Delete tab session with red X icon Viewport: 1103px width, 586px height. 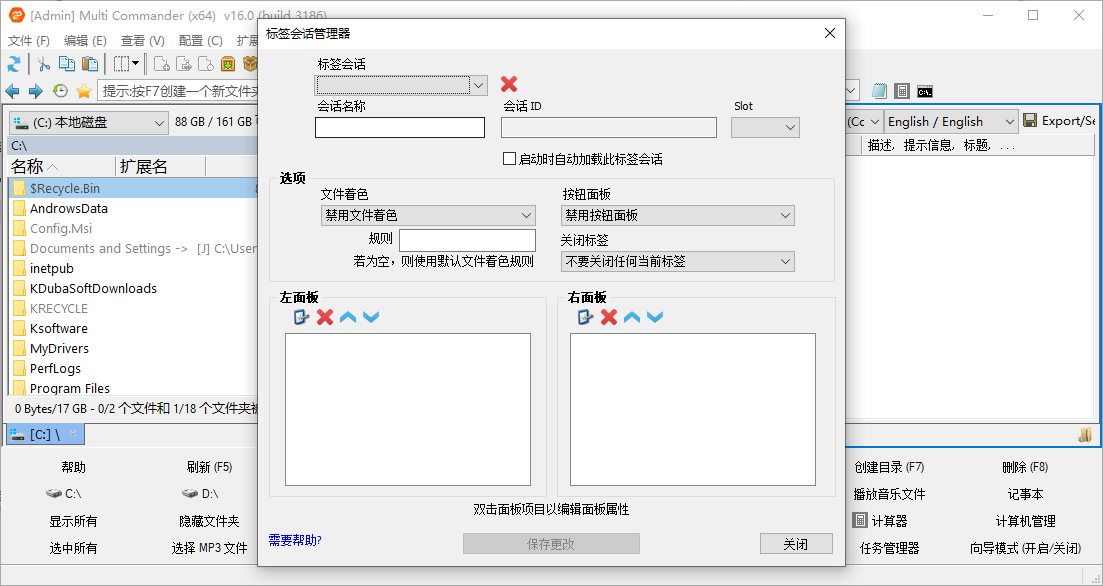coord(509,84)
